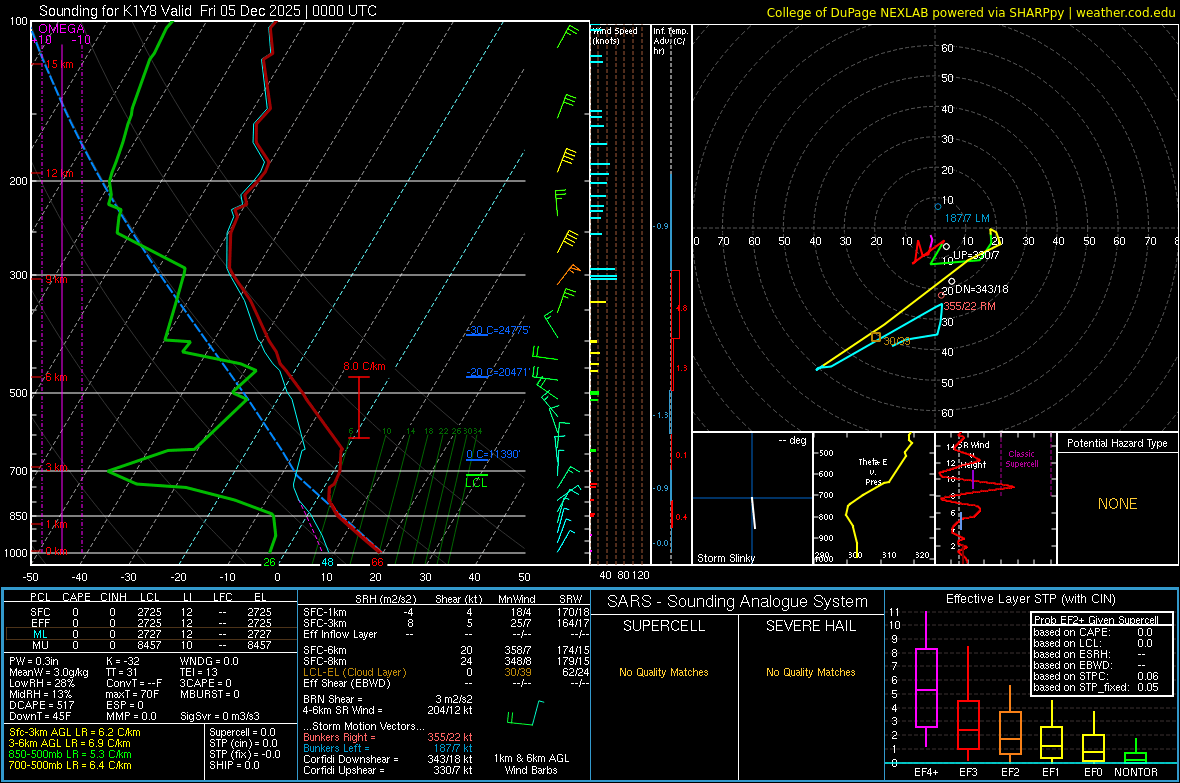Click the K = -32 index value
This screenshot has width=1180, height=783.
[x=123, y=661]
